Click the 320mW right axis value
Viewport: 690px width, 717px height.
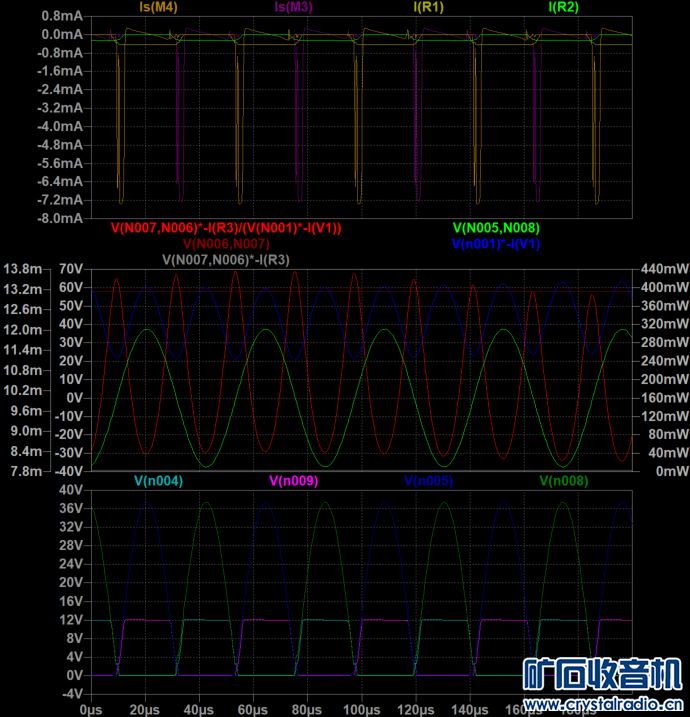(665, 324)
